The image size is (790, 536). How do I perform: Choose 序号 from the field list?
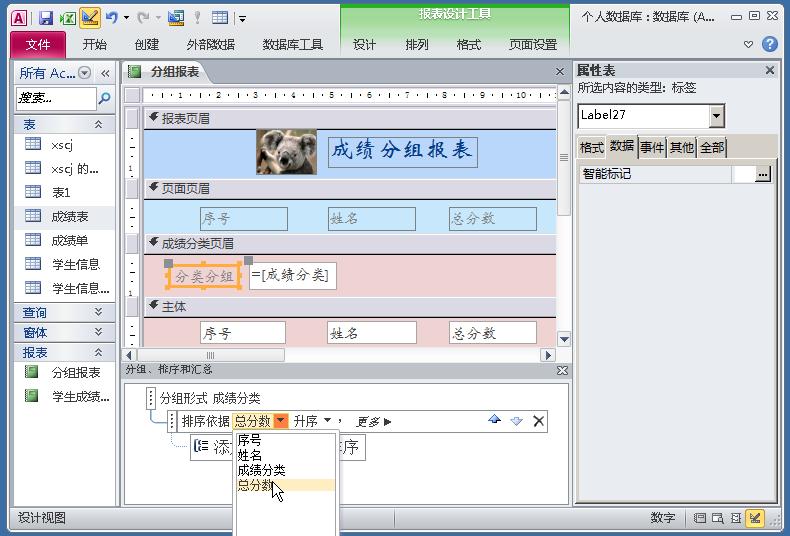(285, 440)
